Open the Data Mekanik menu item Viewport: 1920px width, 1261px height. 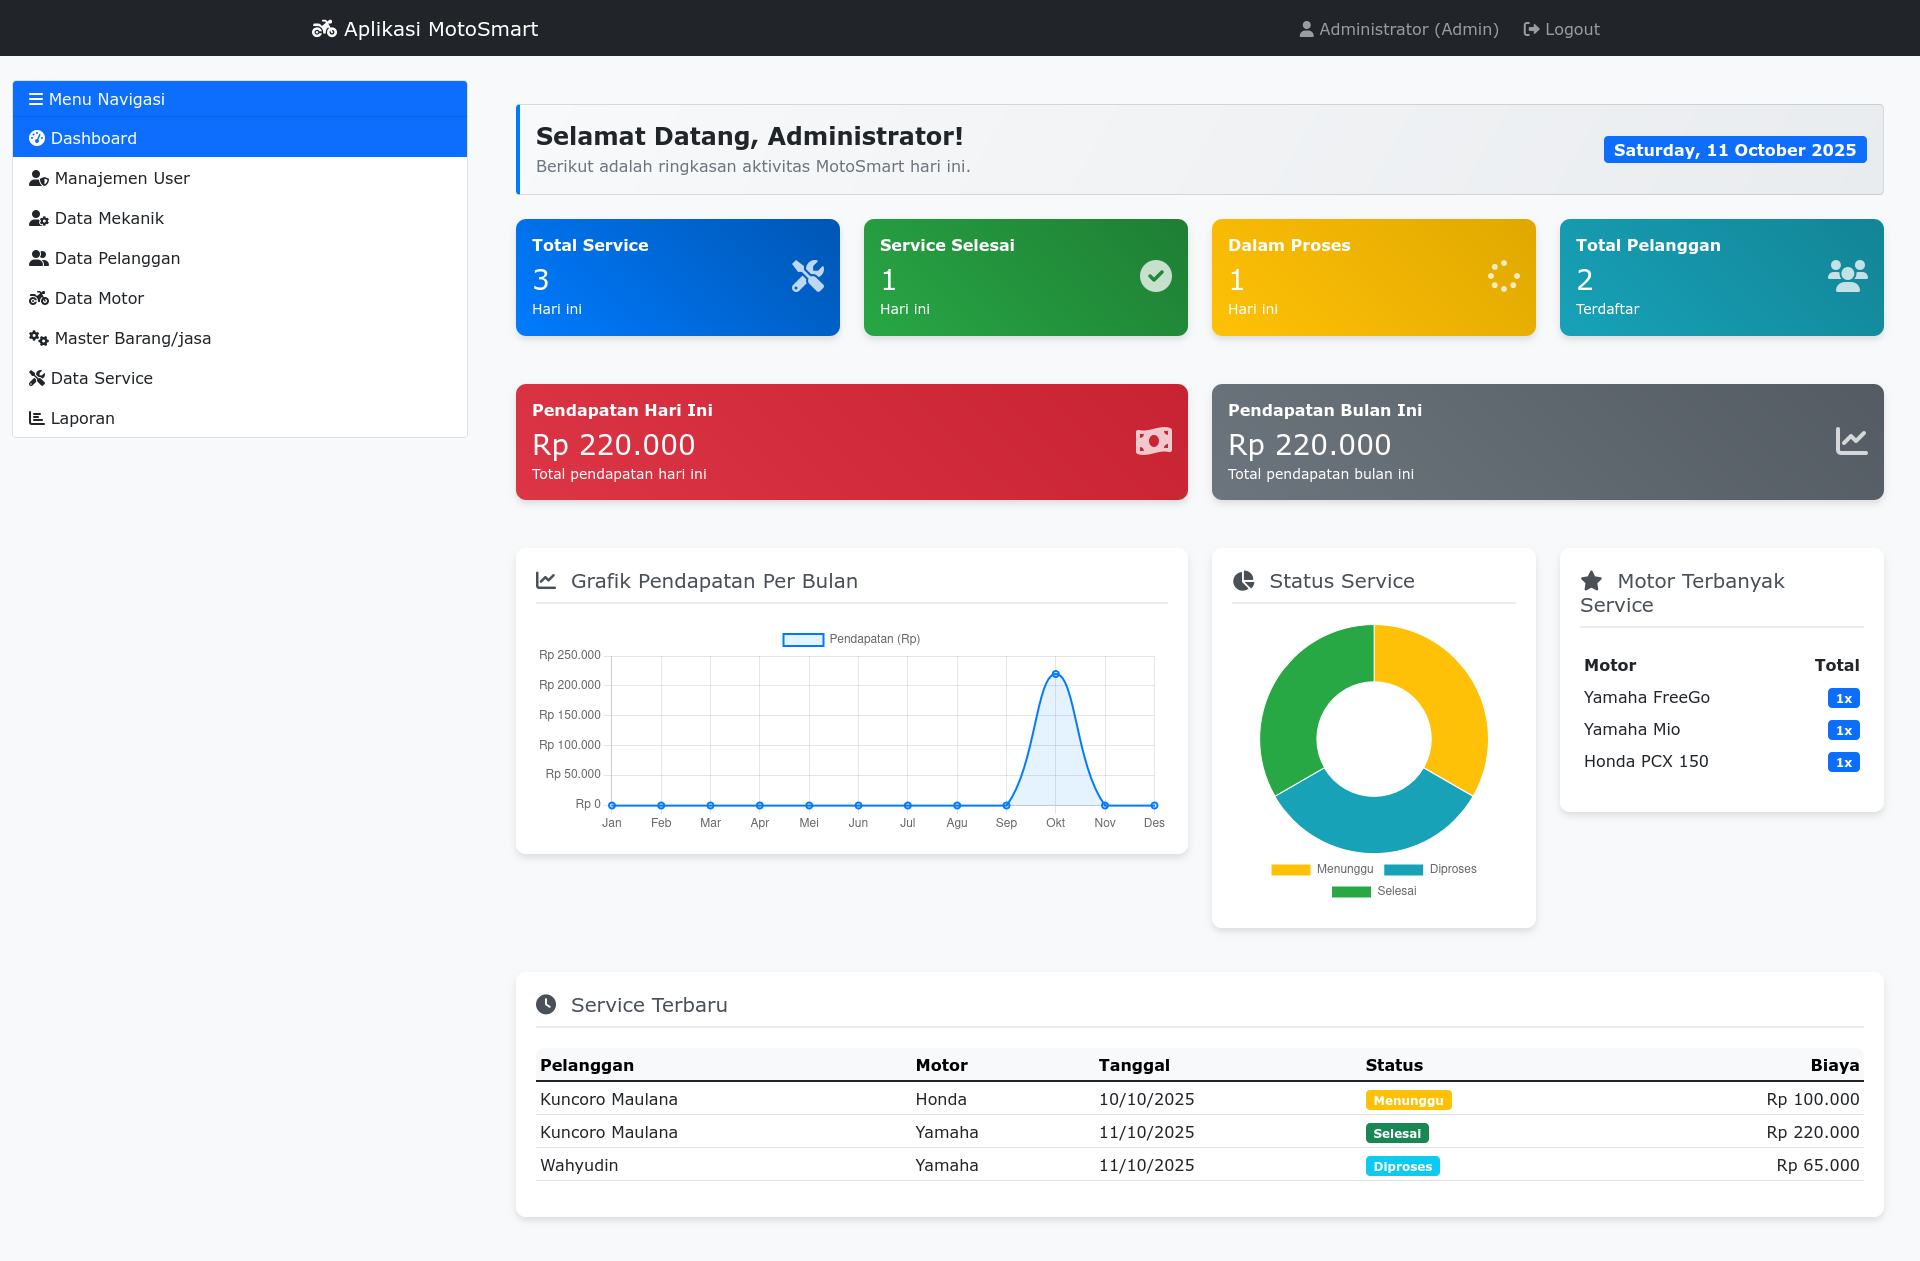pyautogui.click(x=108, y=218)
